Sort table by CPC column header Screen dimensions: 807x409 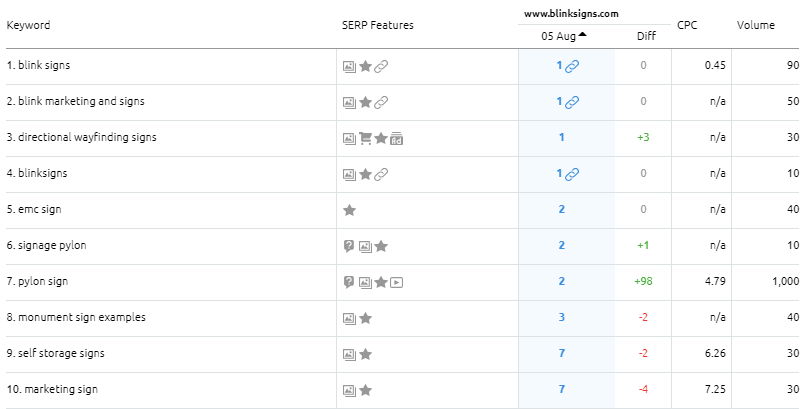[687, 24]
